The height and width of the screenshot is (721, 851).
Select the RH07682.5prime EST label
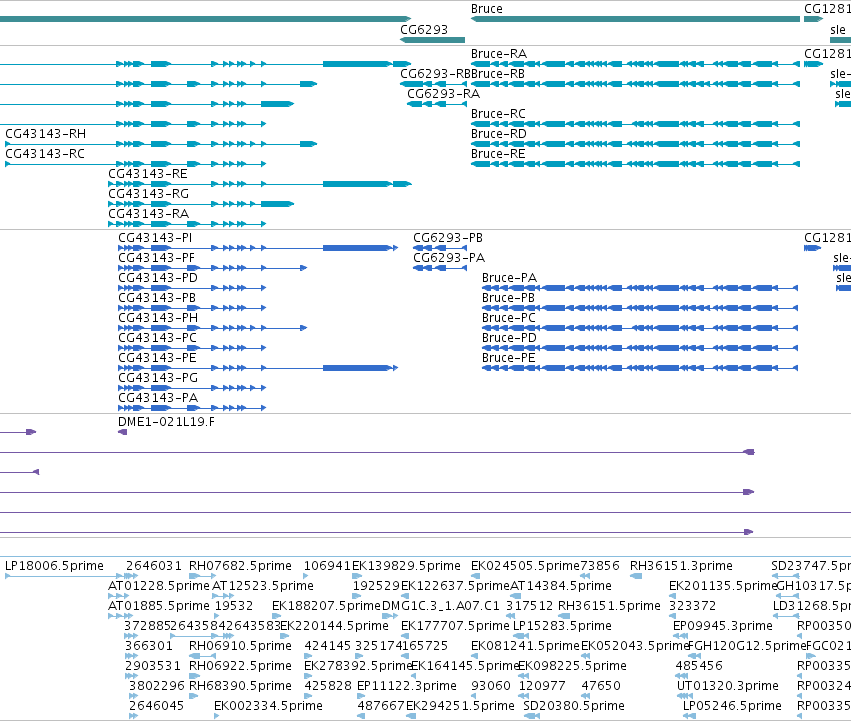click(x=240, y=566)
